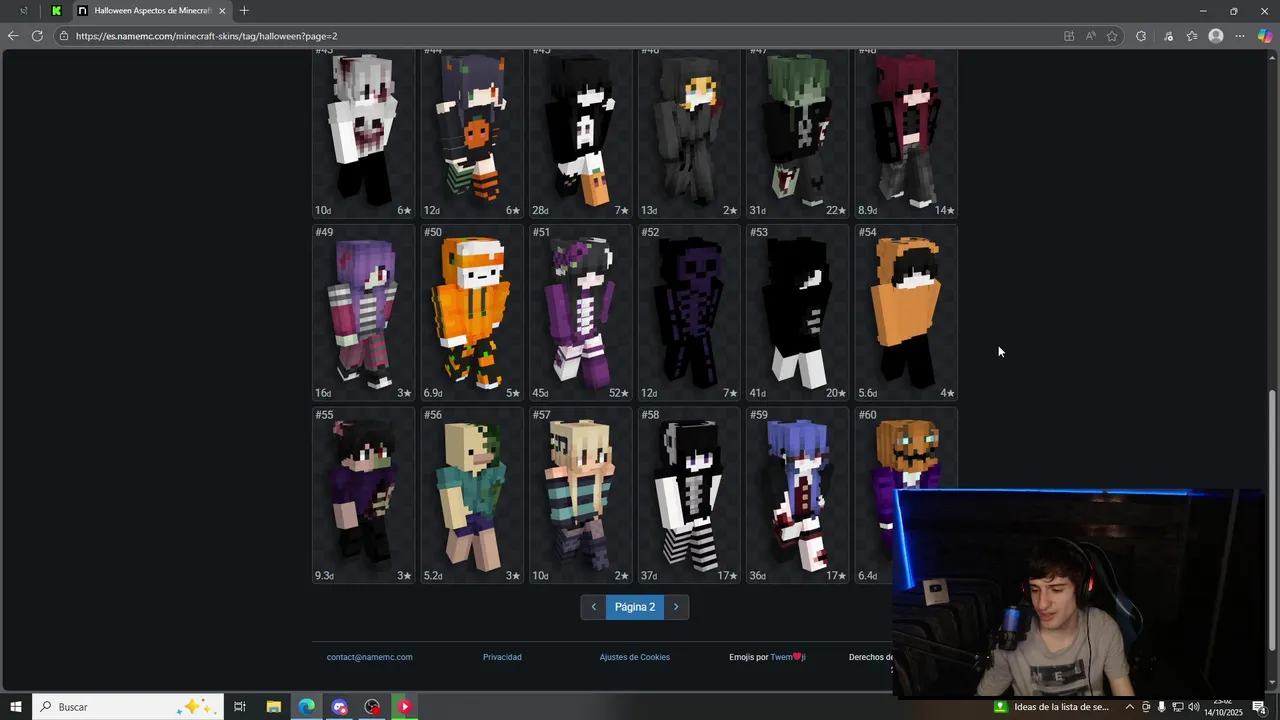Click the taskbar Buscar search box
This screenshot has width=1280, height=720.
(127, 707)
